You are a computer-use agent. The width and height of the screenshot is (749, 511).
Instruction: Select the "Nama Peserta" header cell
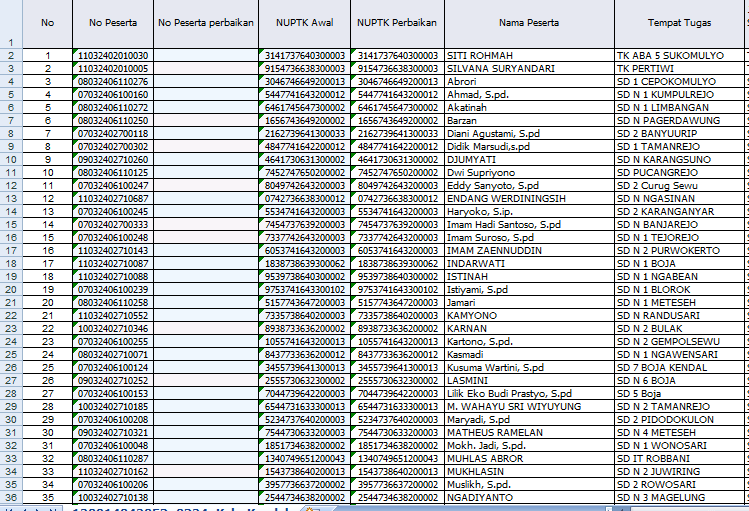coord(529,23)
